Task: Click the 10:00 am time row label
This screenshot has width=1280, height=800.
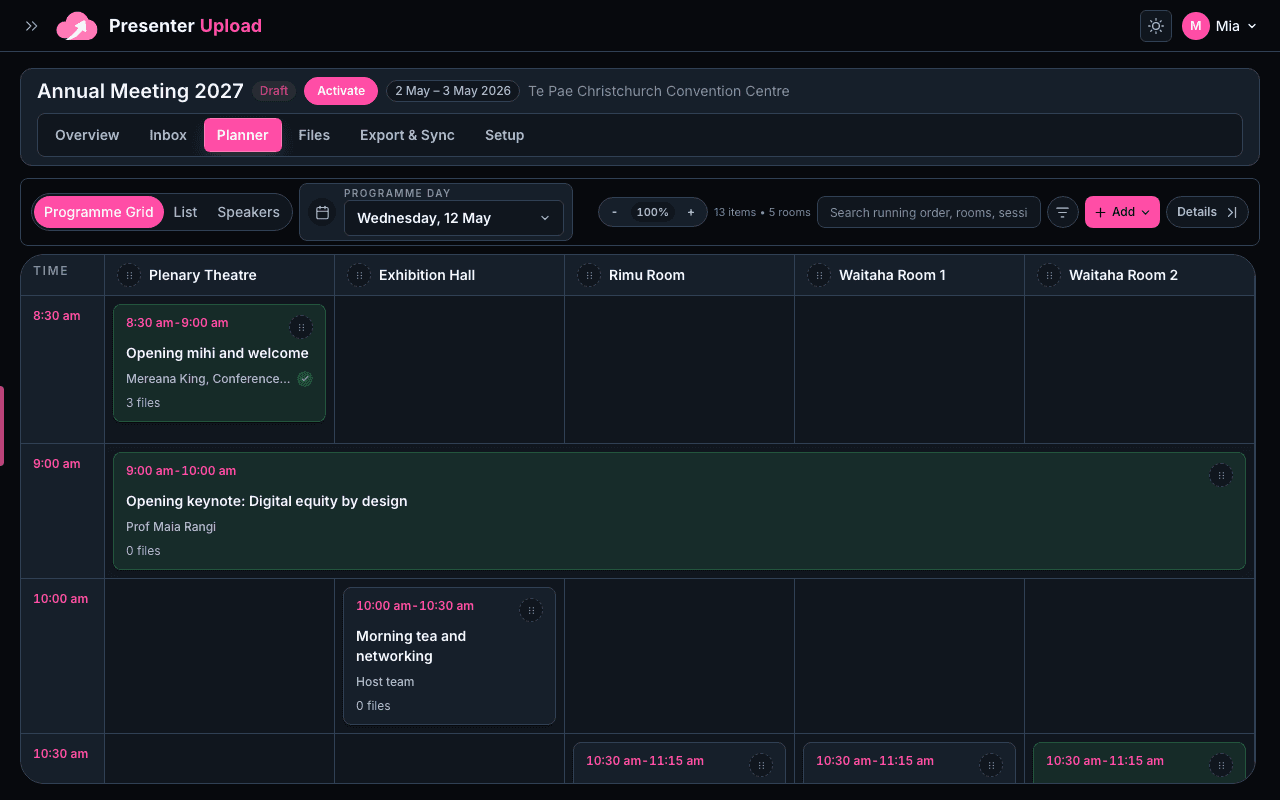Action: tap(61, 599)
